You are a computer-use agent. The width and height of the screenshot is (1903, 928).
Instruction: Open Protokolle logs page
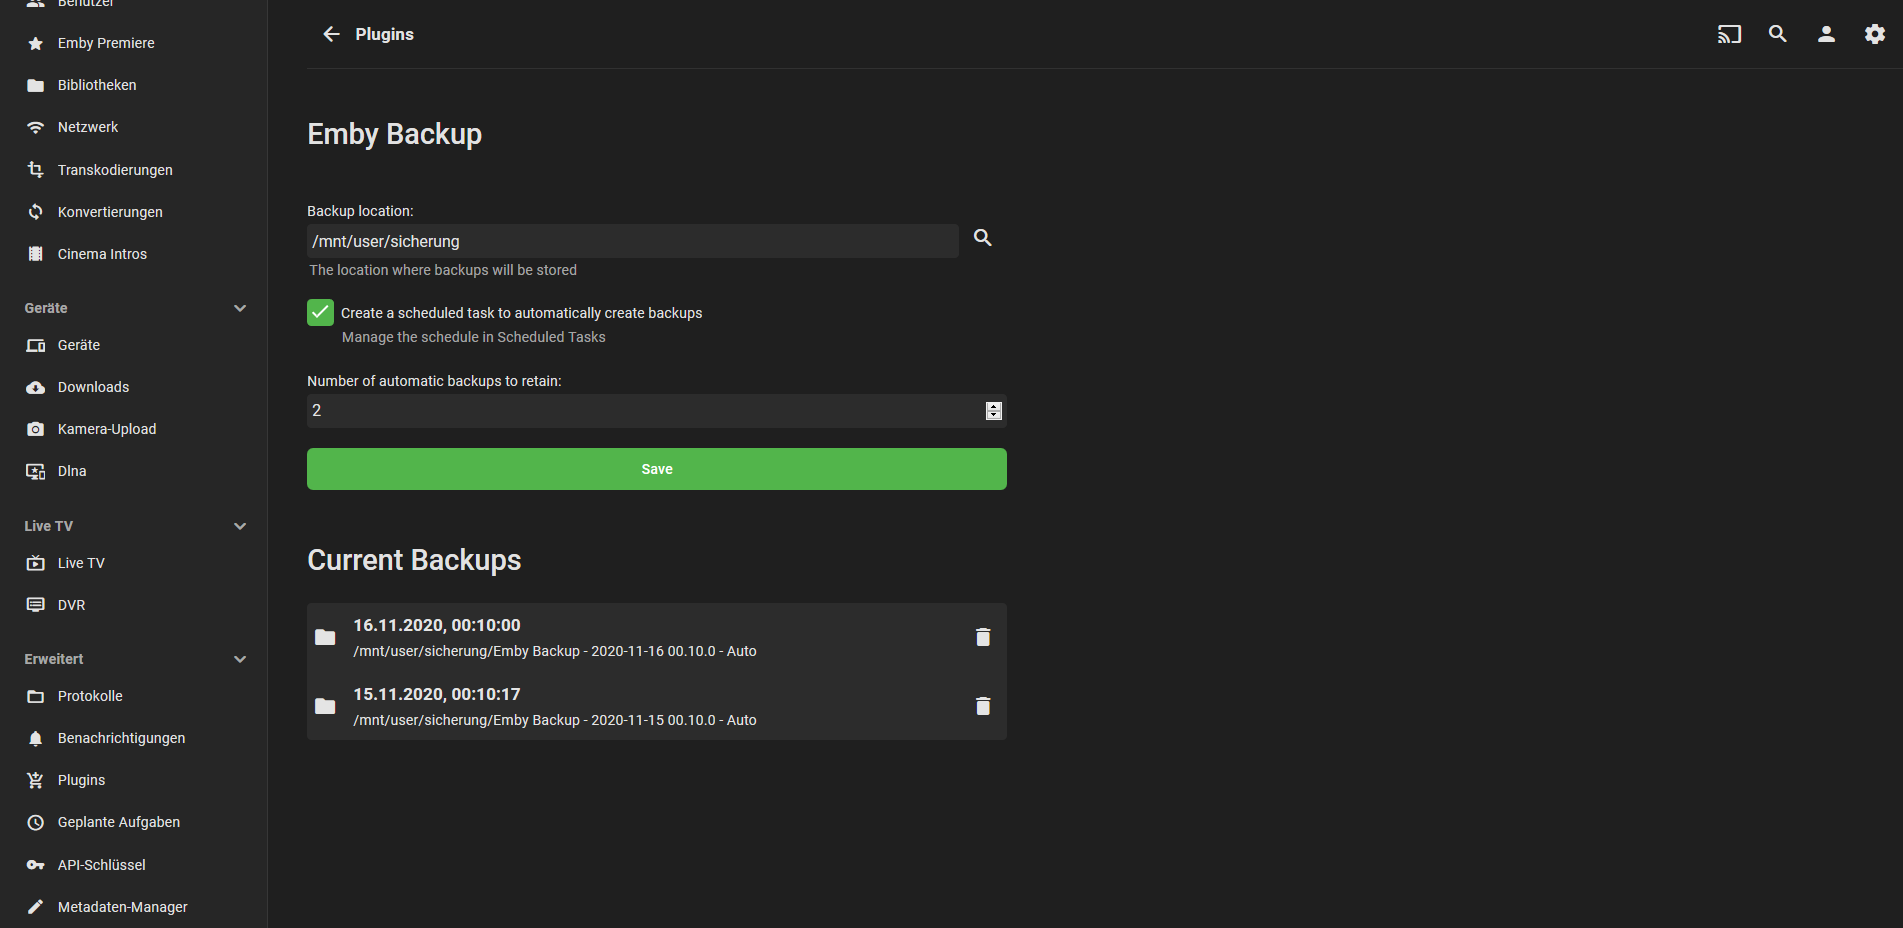90,696
